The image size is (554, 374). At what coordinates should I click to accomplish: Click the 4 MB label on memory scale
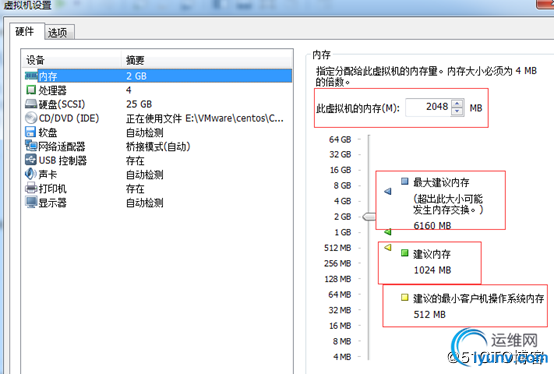342,356
